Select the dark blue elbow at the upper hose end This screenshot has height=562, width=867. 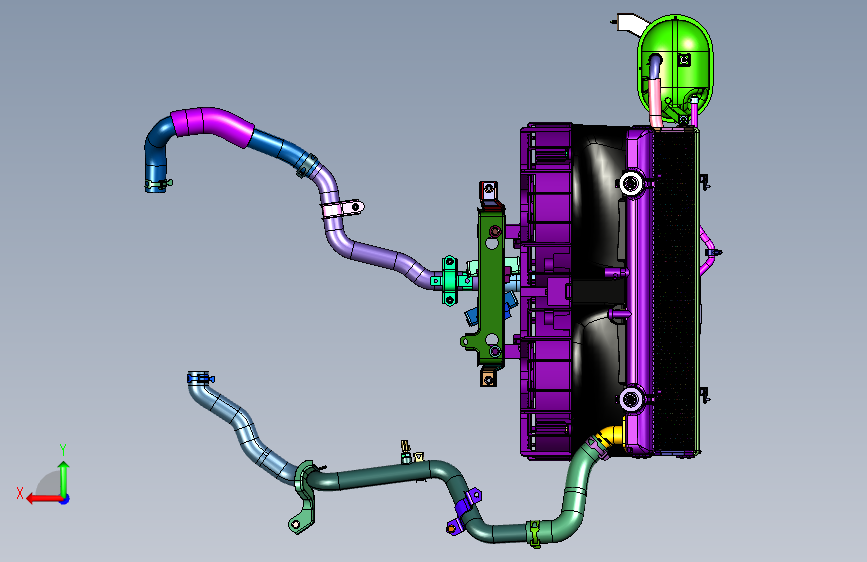[x=158, y=149]
